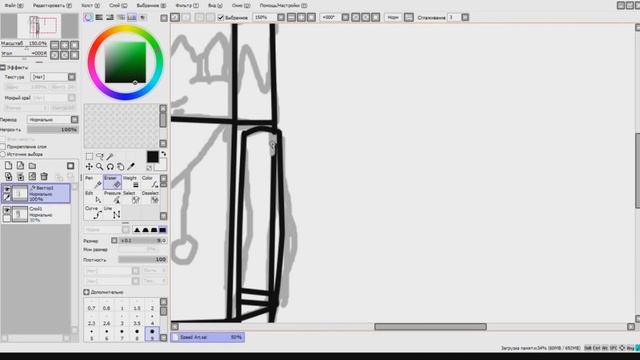Select the rotate view tool
The height and width of the screenshot is (360, 640).
110,167
